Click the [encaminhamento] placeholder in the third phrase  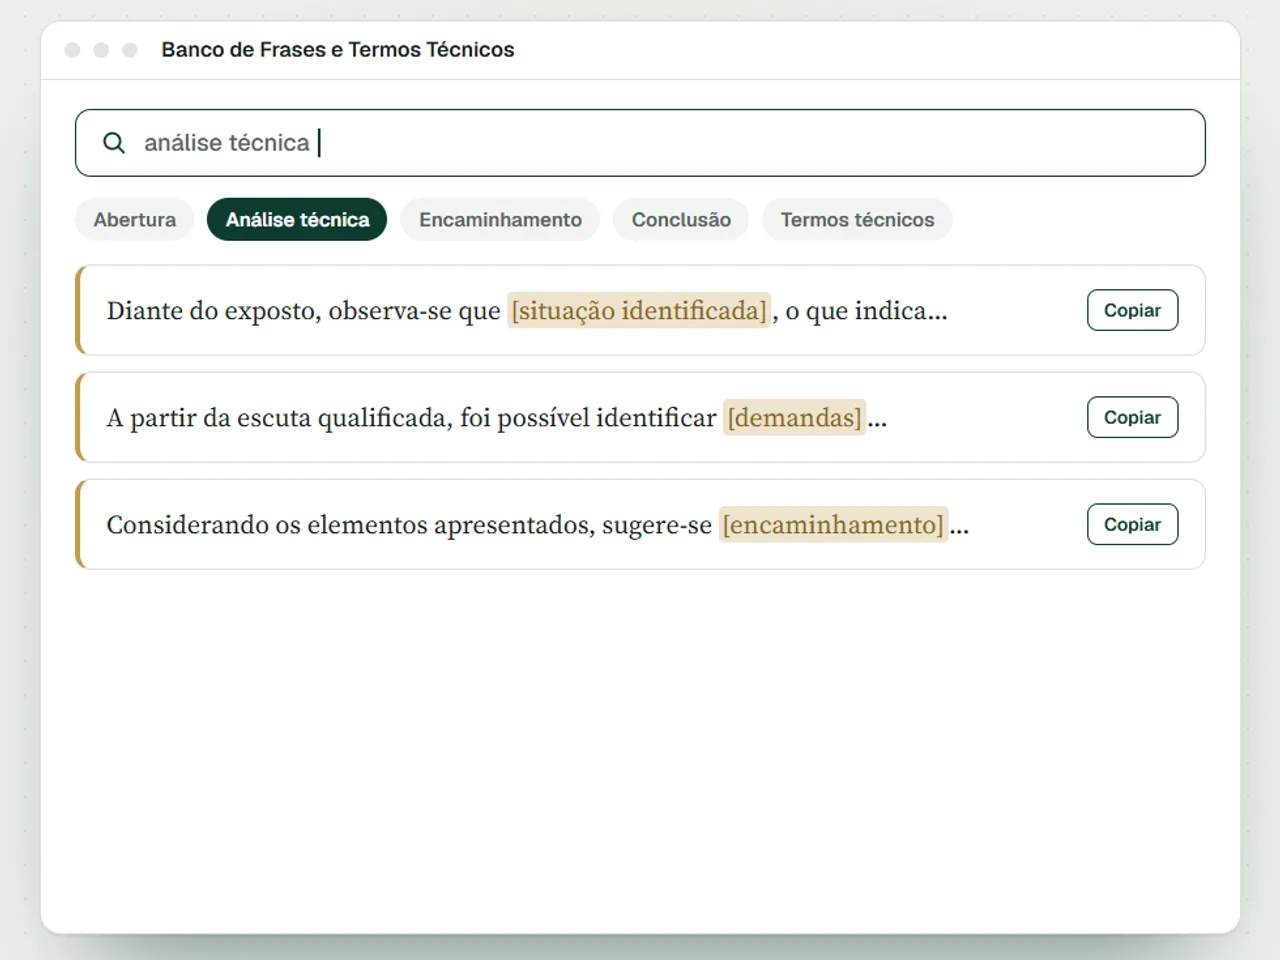(833, 525)
